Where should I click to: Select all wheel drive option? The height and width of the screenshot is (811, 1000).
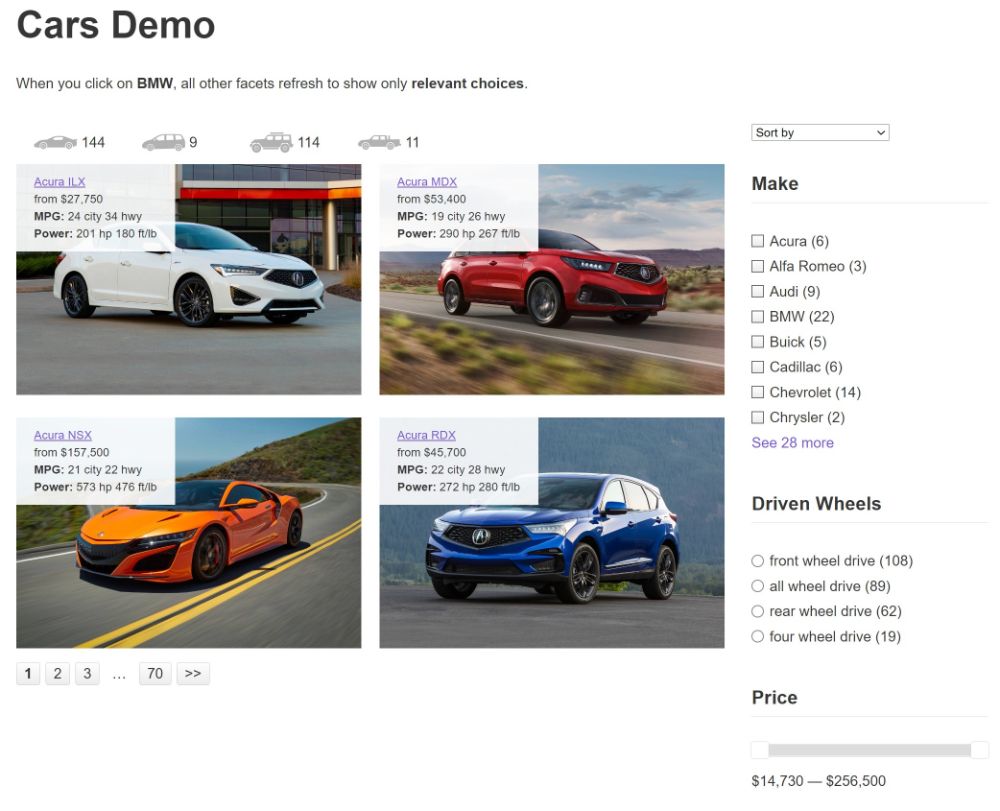click(757, 586)
